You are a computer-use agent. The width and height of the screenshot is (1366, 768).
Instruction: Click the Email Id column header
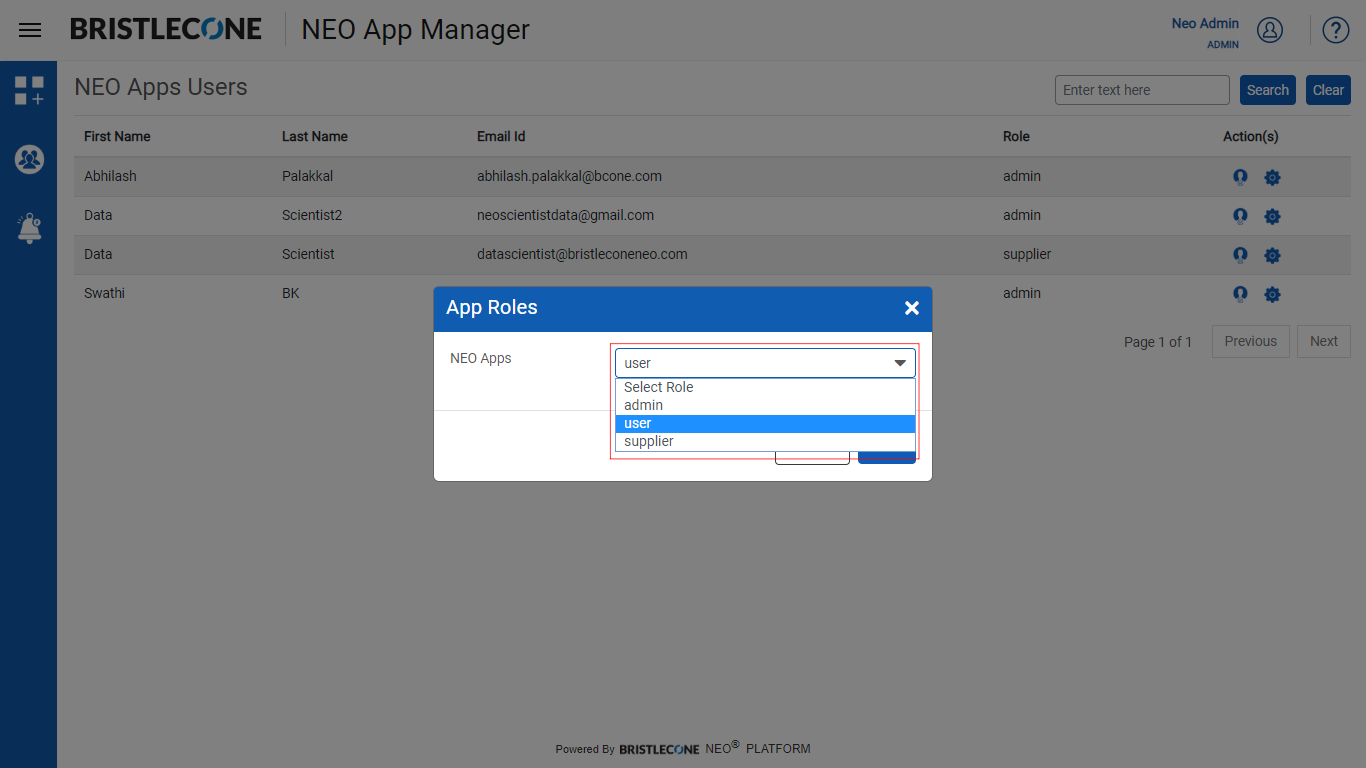coord(501,136)
